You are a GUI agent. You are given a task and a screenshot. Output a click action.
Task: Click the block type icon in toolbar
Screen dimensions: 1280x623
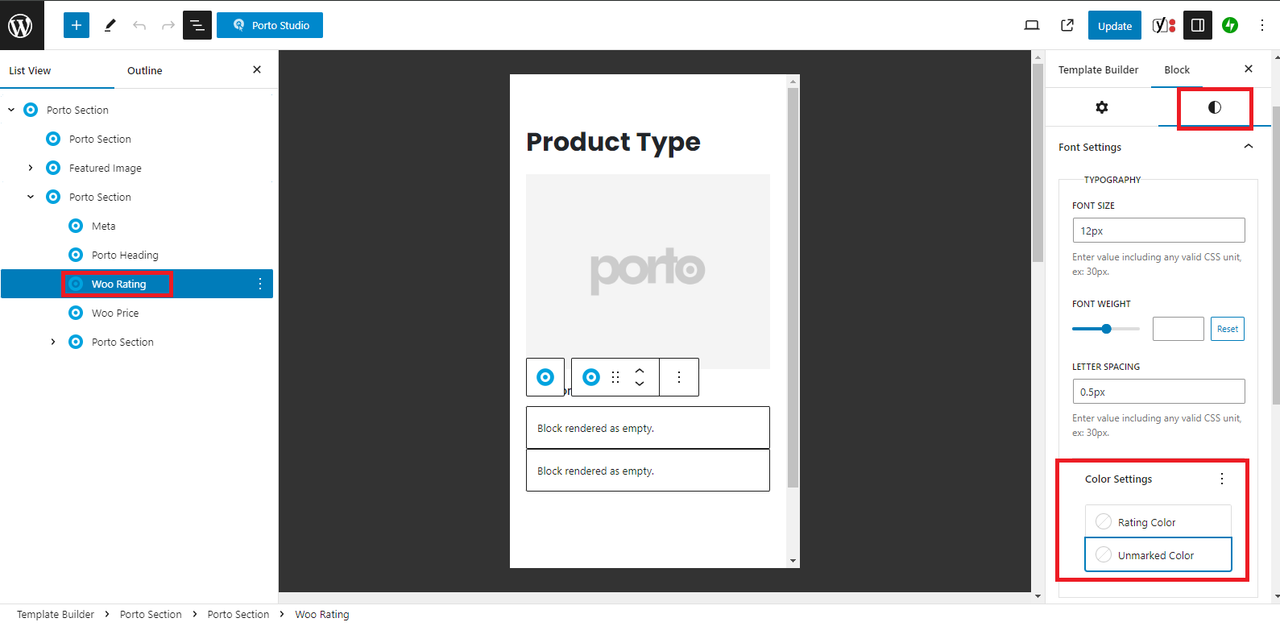[x=591, y=377]
